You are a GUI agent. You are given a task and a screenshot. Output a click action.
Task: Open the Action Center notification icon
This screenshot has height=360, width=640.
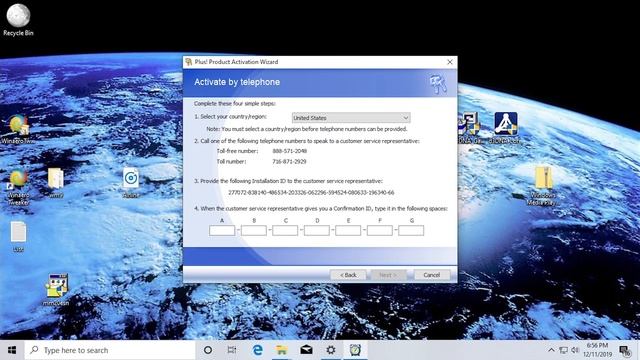625,350
